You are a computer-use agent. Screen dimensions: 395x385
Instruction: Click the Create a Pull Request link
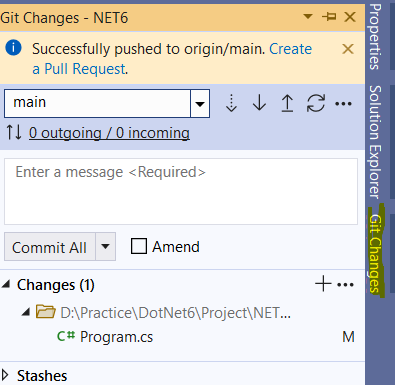tap(172, 59)
